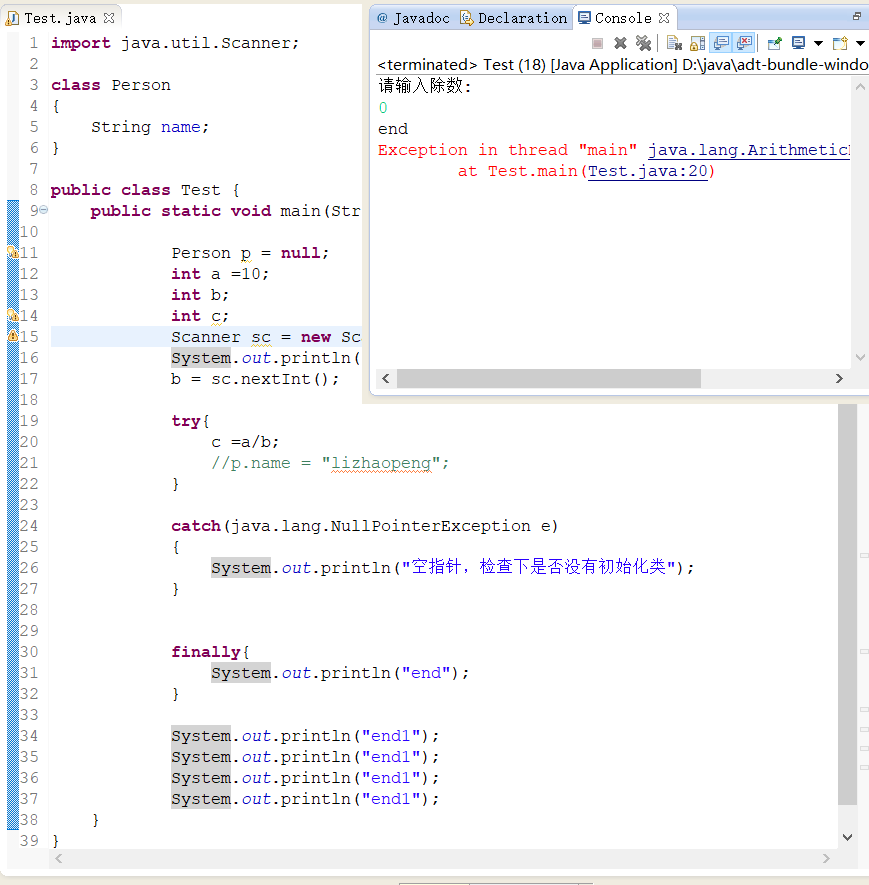869x885 pixels.
Task: Open the Display Selected Console dropdown
Action: 818,42
